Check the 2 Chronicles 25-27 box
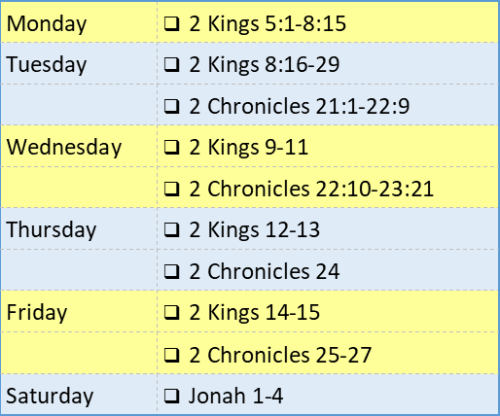Image resolution: width=500 pixels, height=416 pixels. point(172,355)
